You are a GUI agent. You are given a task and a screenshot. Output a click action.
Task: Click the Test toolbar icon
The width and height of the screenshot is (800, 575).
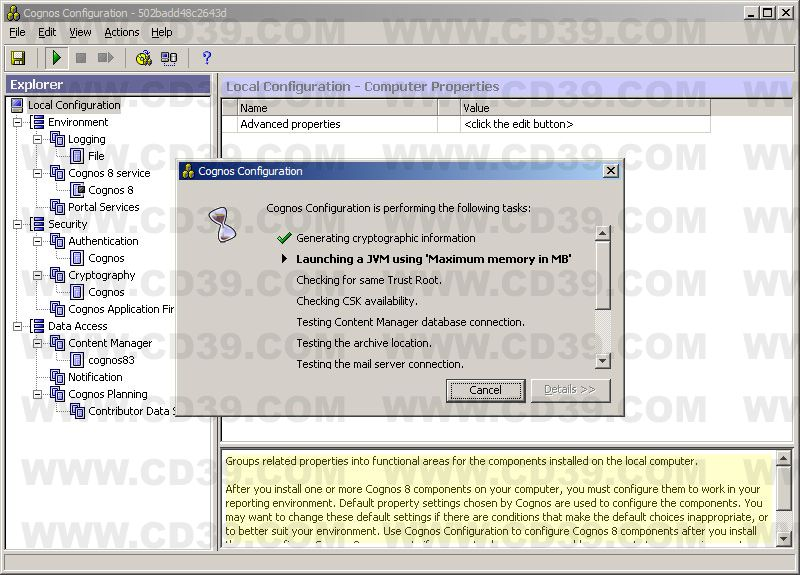144,58
